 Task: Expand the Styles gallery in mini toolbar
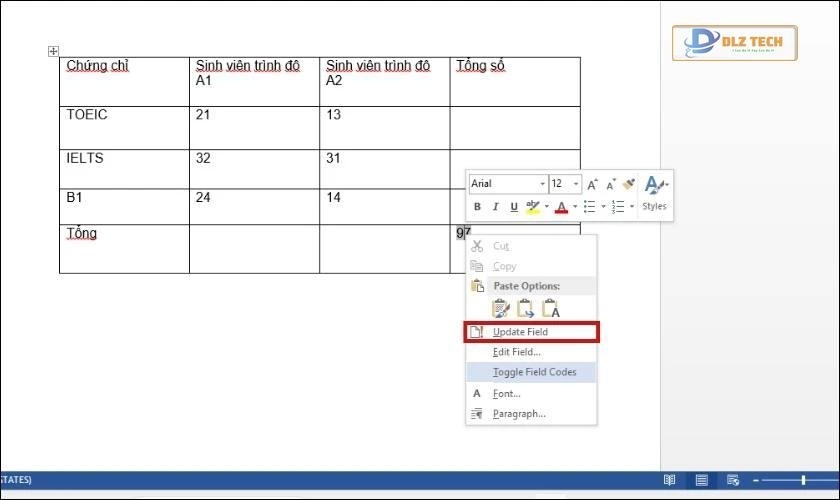(655, 192)
